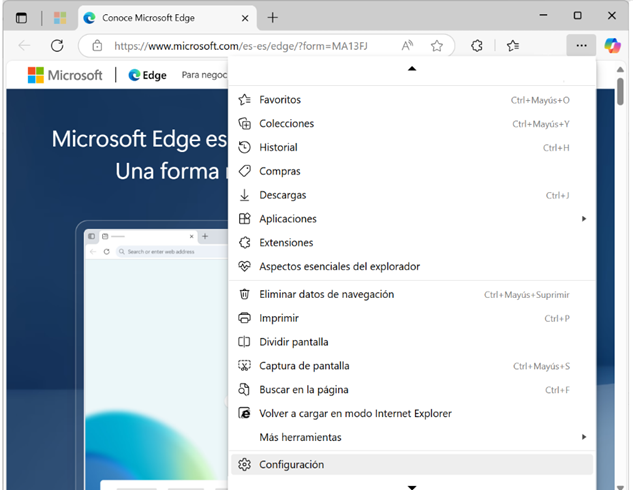Viewport: 633px width, 490px height.
Task: Open the workspaces icon in the title bar
Action: pos(60,18)
